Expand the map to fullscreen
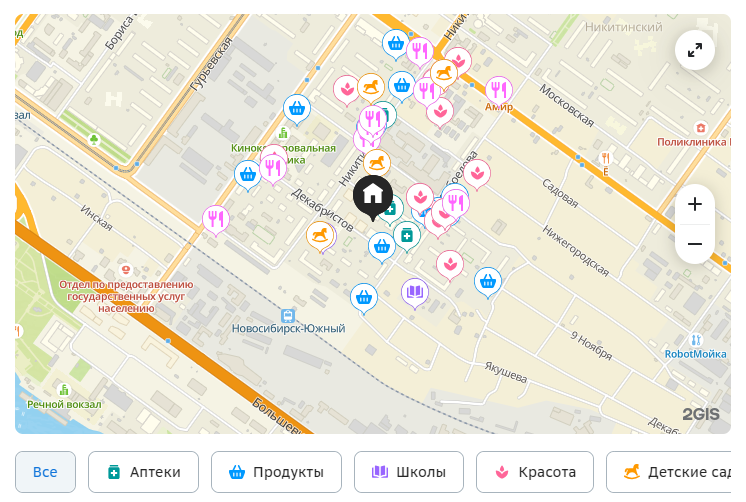The width and height of the screenshot is (746, 502). 695,50
